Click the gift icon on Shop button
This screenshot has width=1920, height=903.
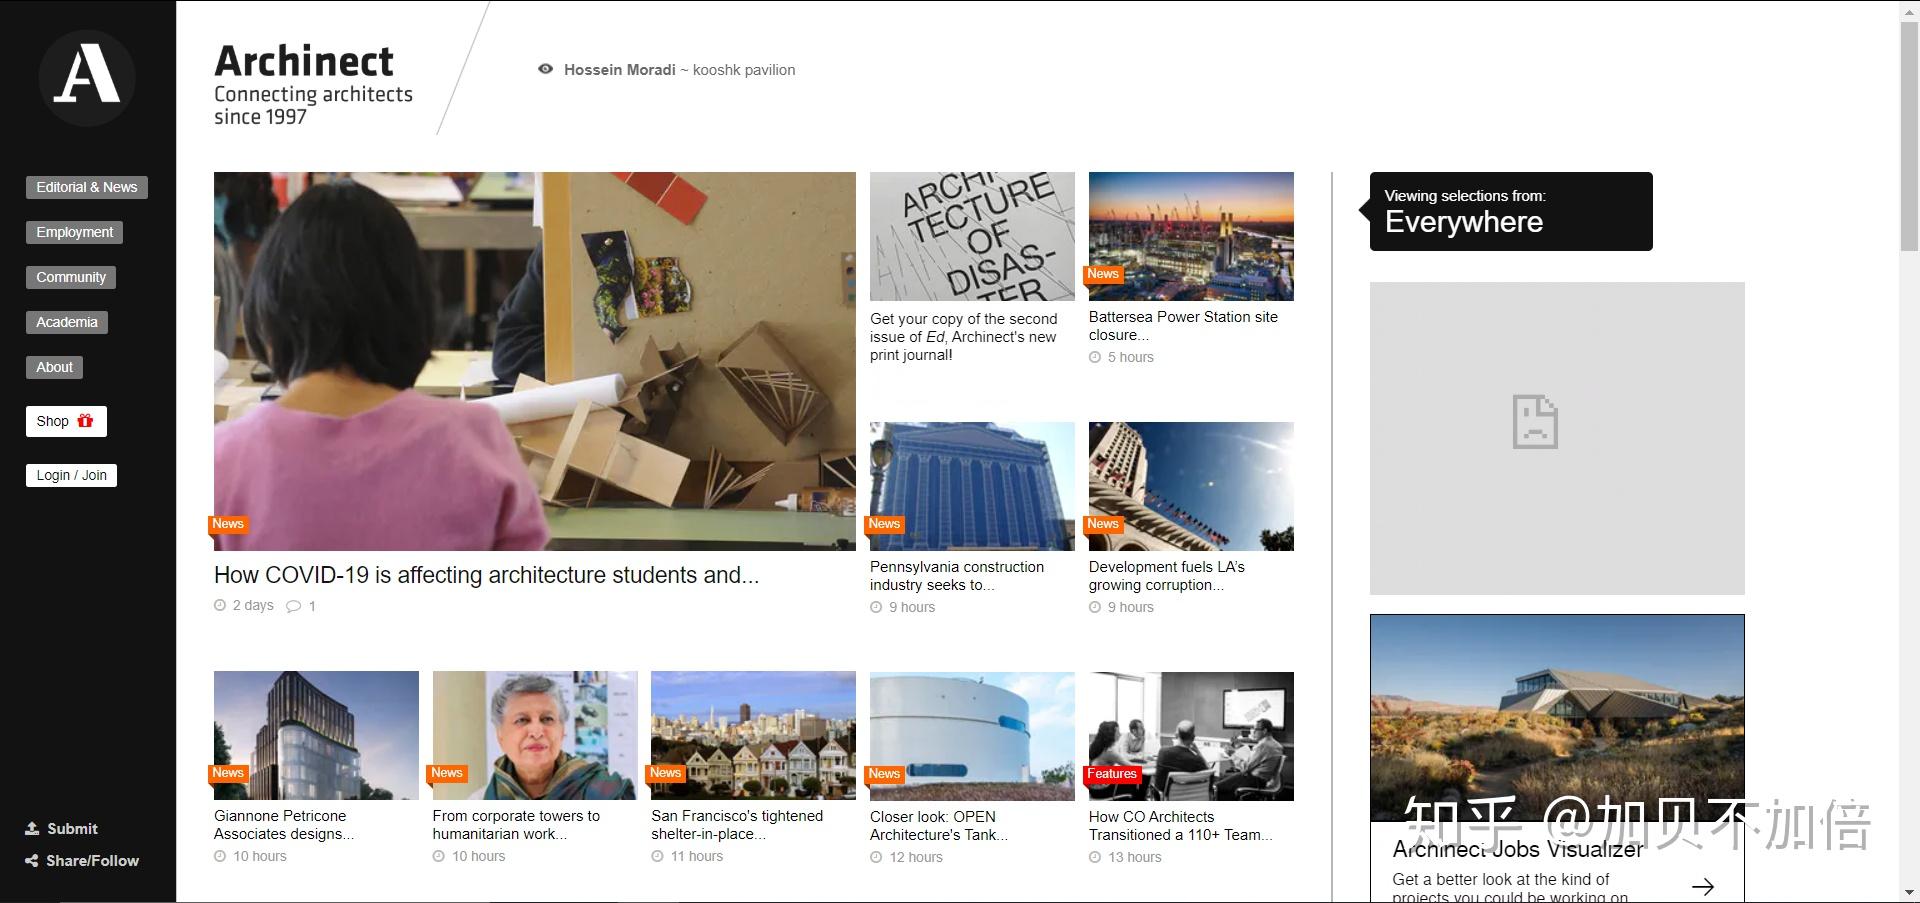click(86, 421)
